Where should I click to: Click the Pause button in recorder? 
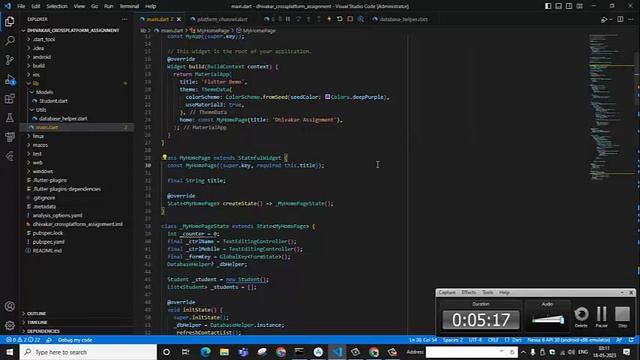tap(601, 317)
